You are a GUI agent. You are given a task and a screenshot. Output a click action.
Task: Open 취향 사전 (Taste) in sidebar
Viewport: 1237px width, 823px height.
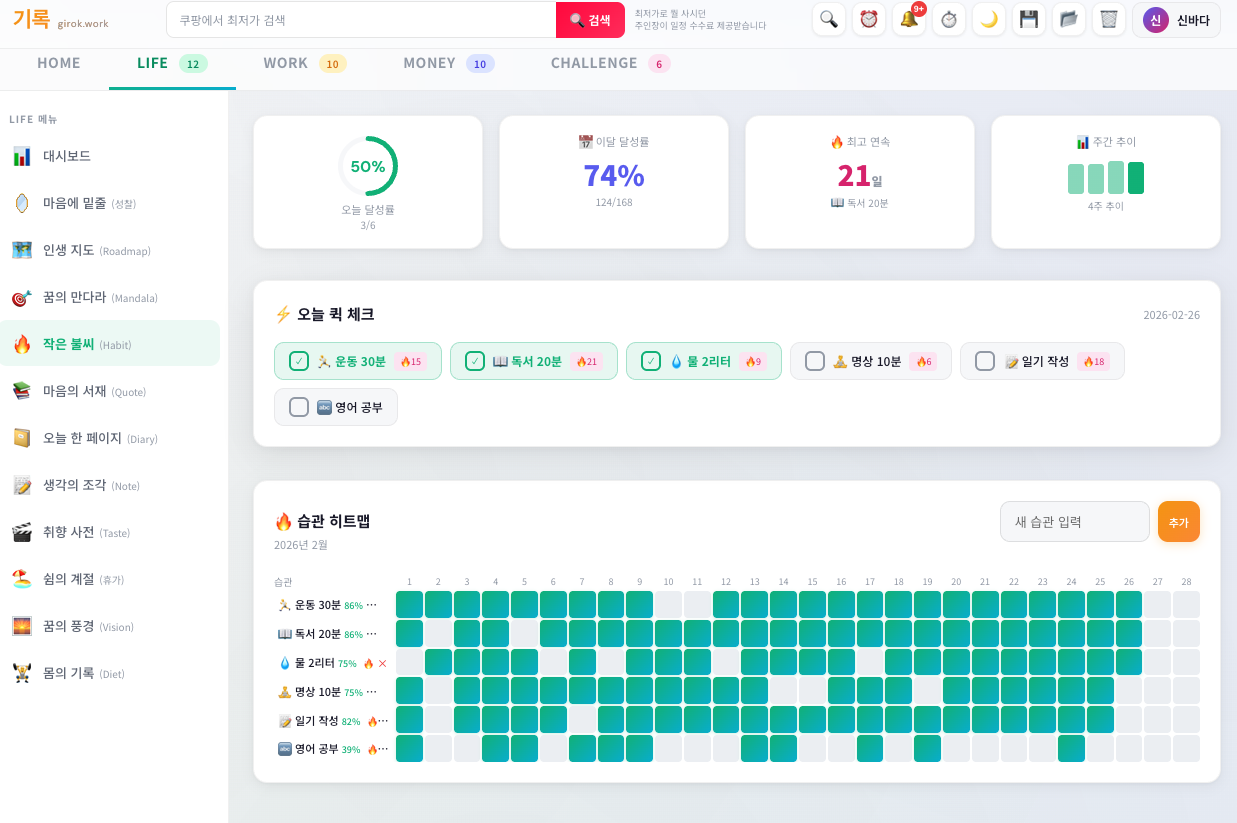(110, 532)
